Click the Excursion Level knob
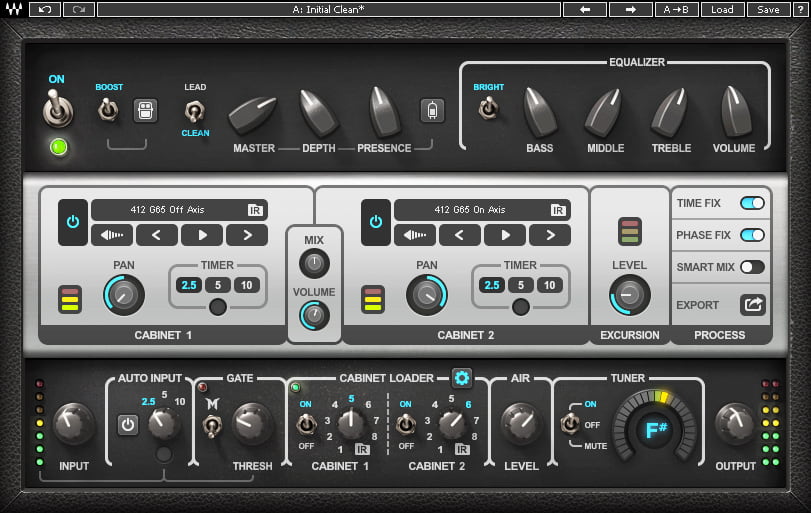 (629, 295)
